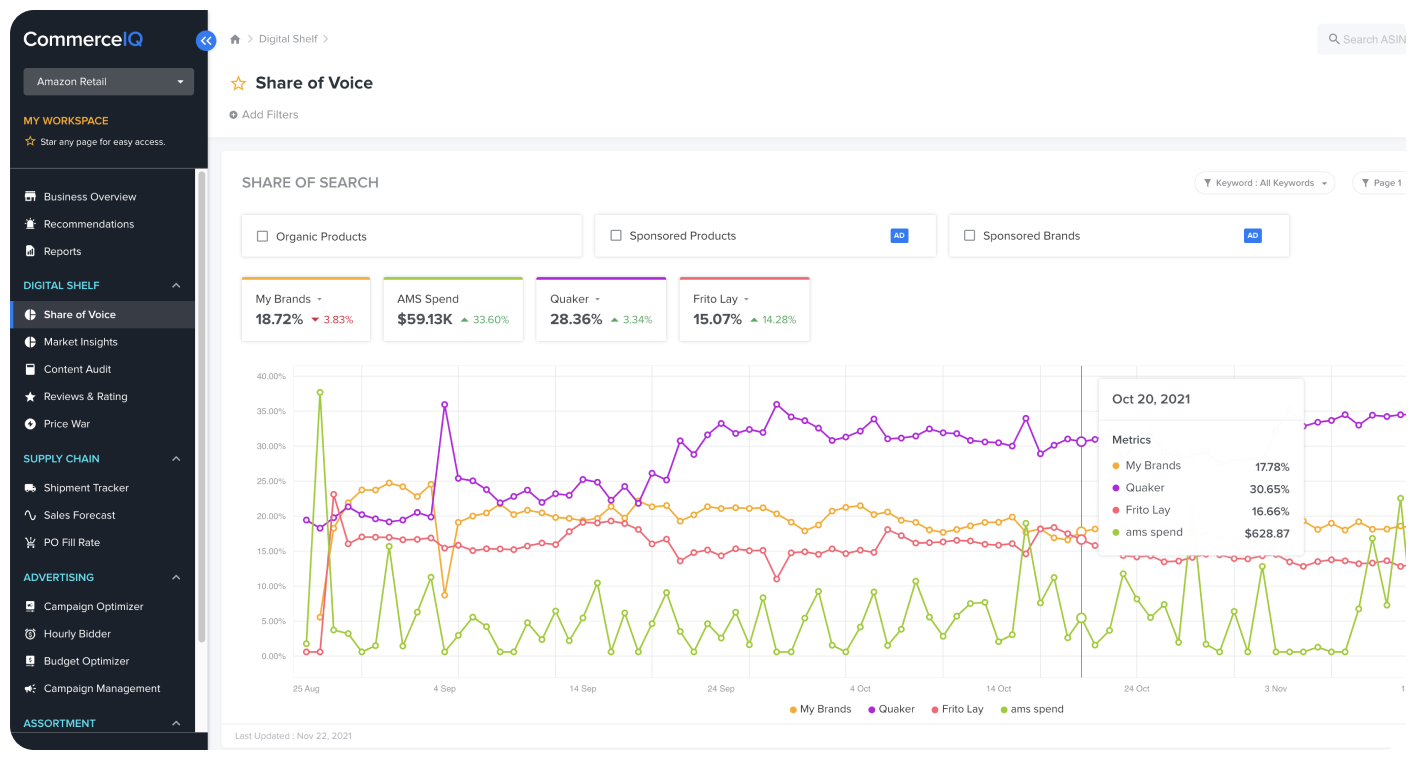This screenshot has height=760, width=1416.
Task: Click the Hourly Bidder clock icon
Action: (31, 634)
